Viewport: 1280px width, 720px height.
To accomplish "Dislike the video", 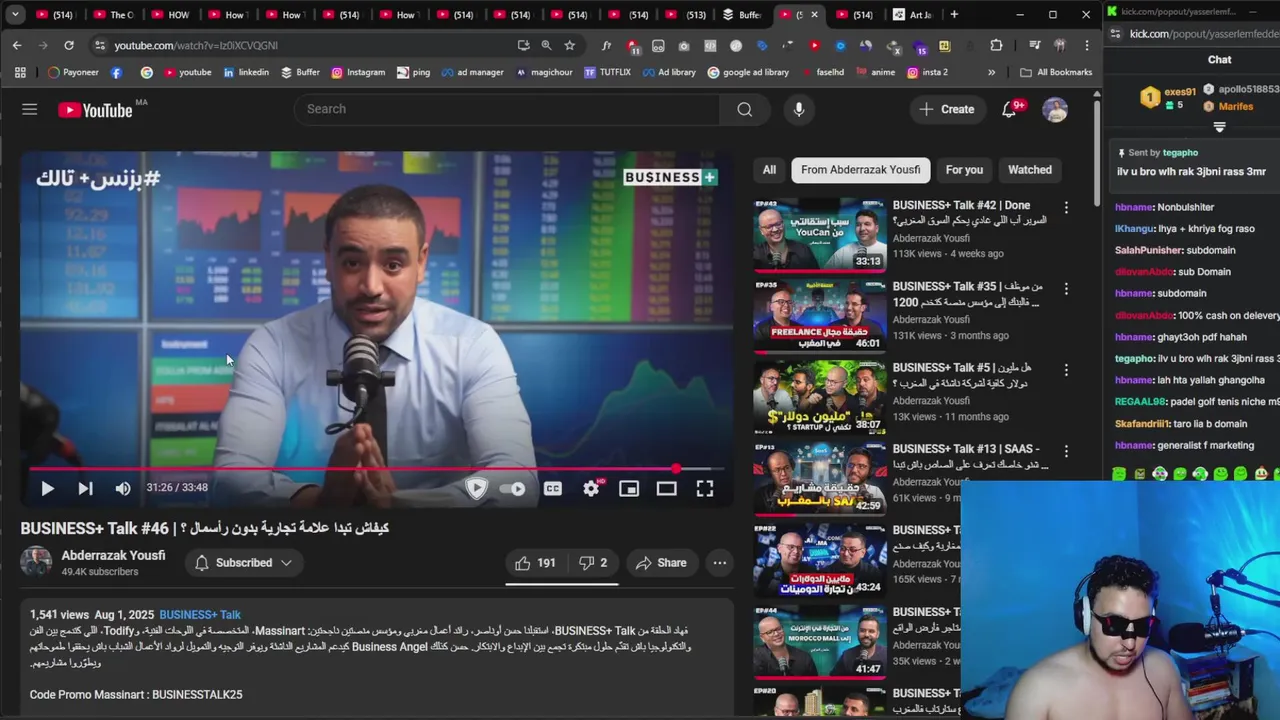I will [593, 563].
